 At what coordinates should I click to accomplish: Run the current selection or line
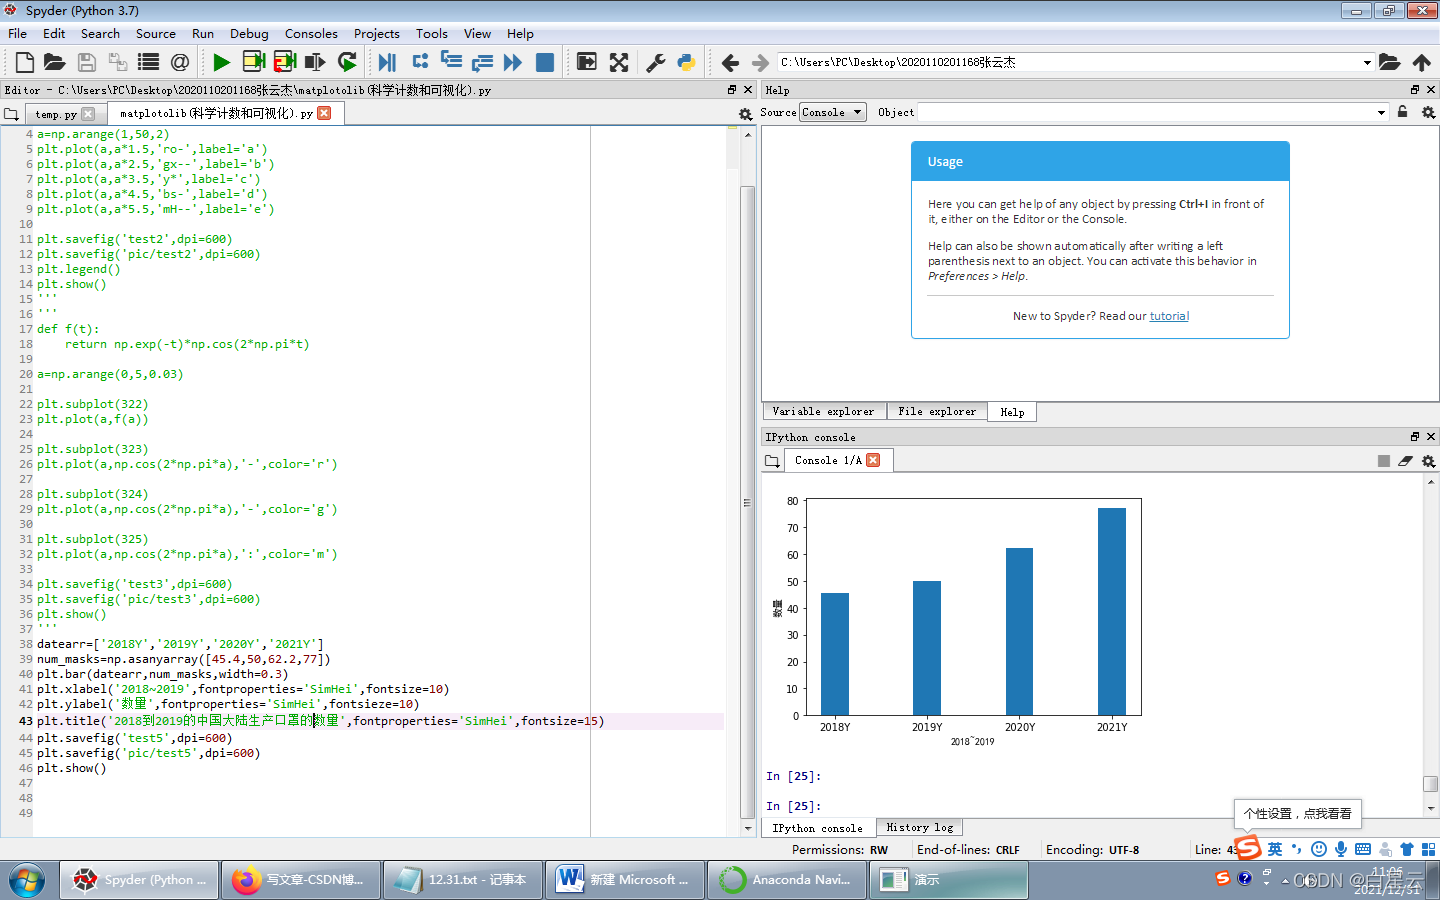315,62
